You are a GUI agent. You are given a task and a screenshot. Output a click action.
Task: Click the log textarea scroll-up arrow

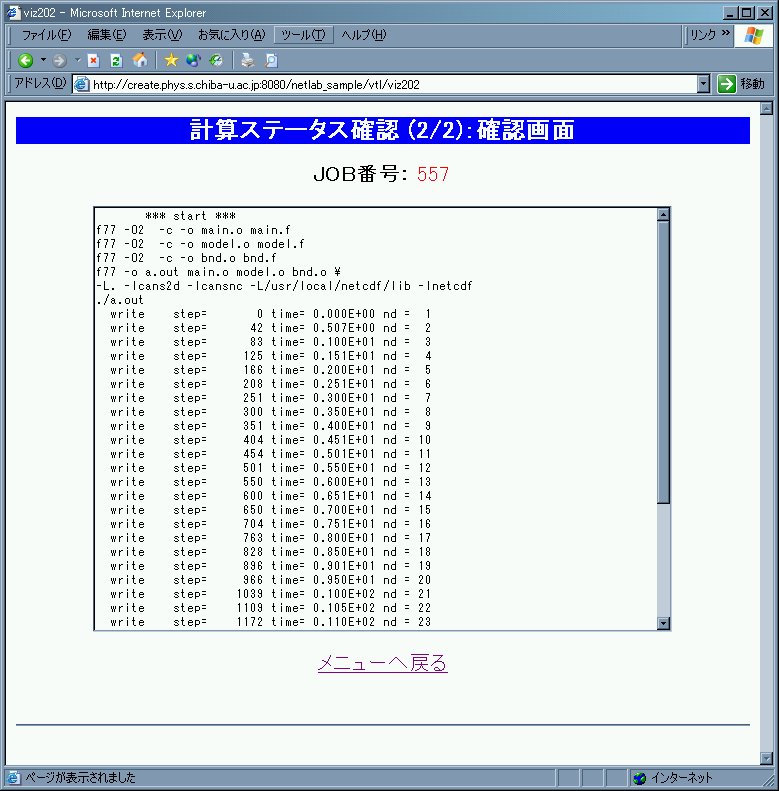663,215
